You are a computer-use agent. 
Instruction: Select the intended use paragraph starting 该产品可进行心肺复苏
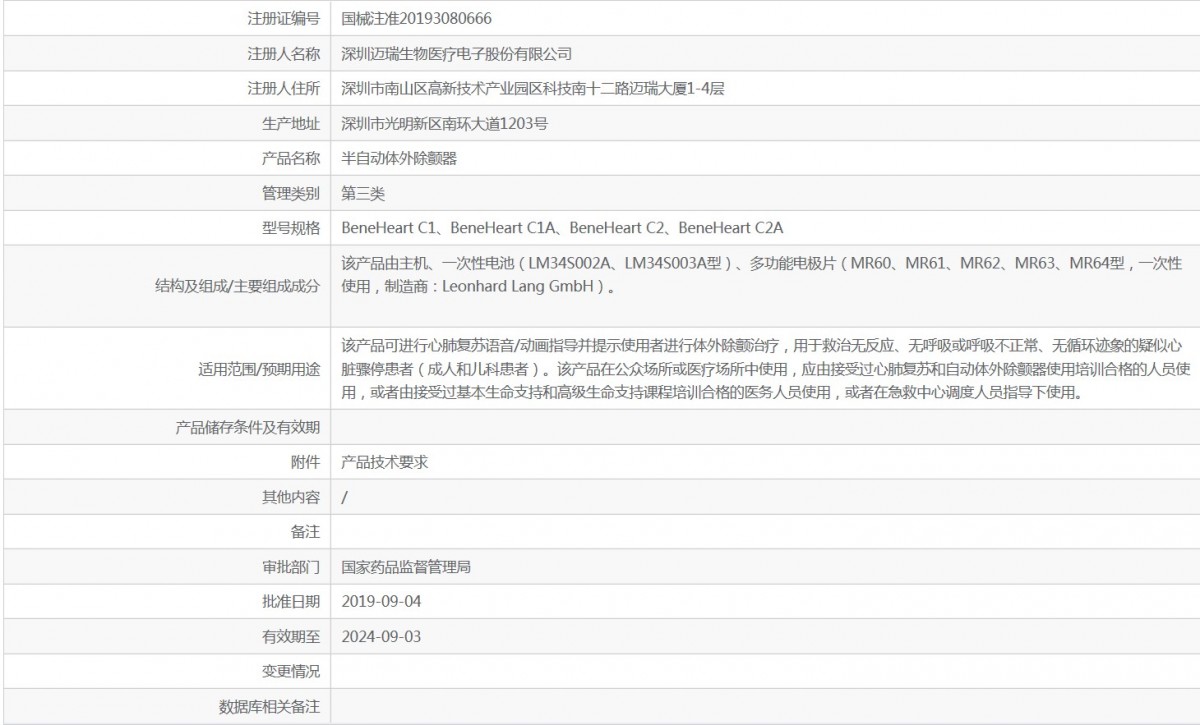point(766,369)
